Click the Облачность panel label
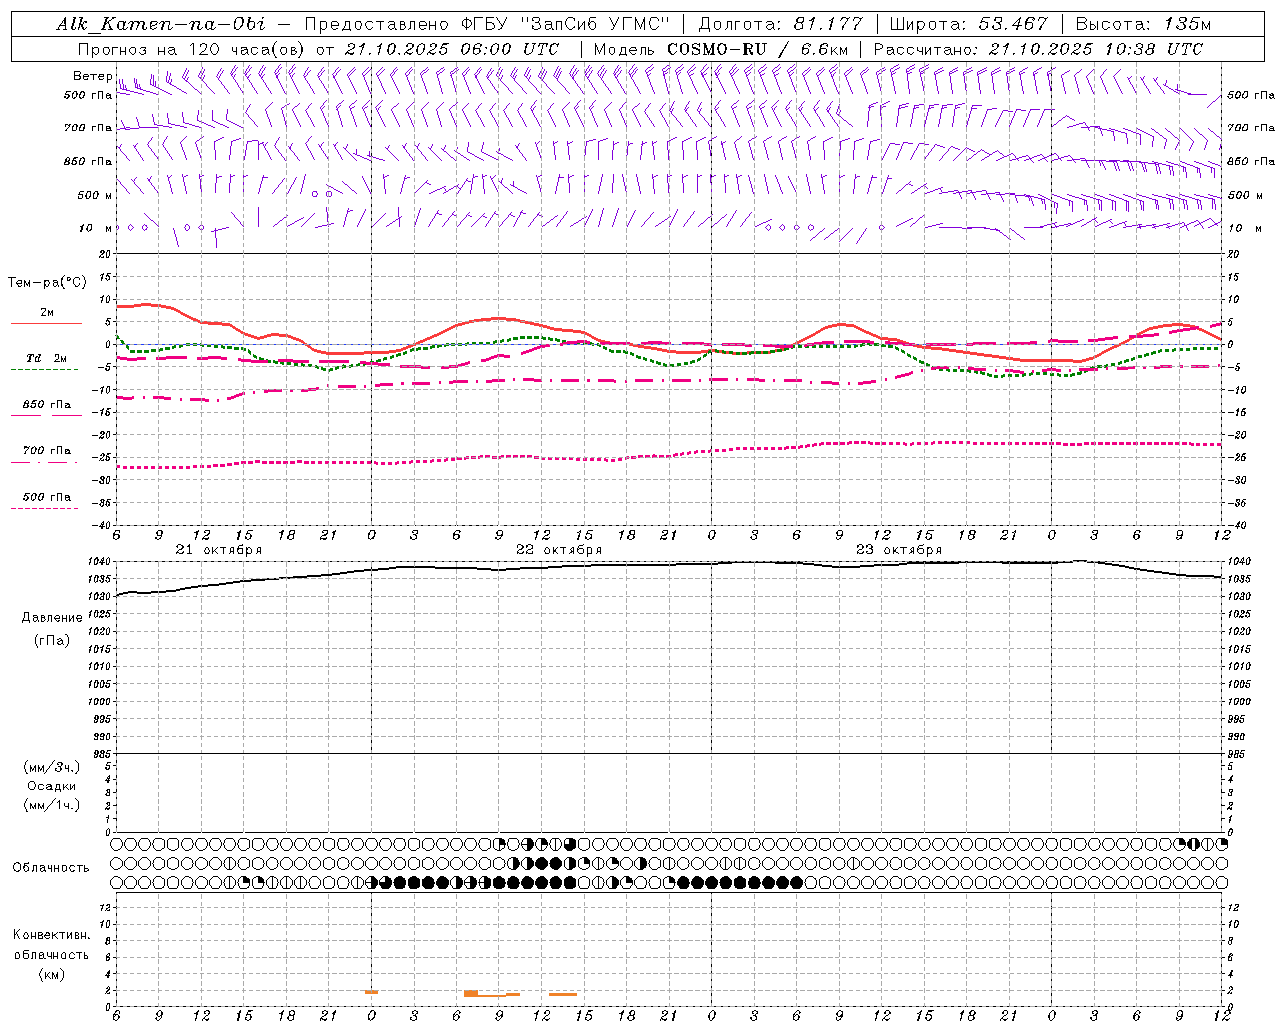The width and height of the screenshot is (1280, 1024). 51,868
